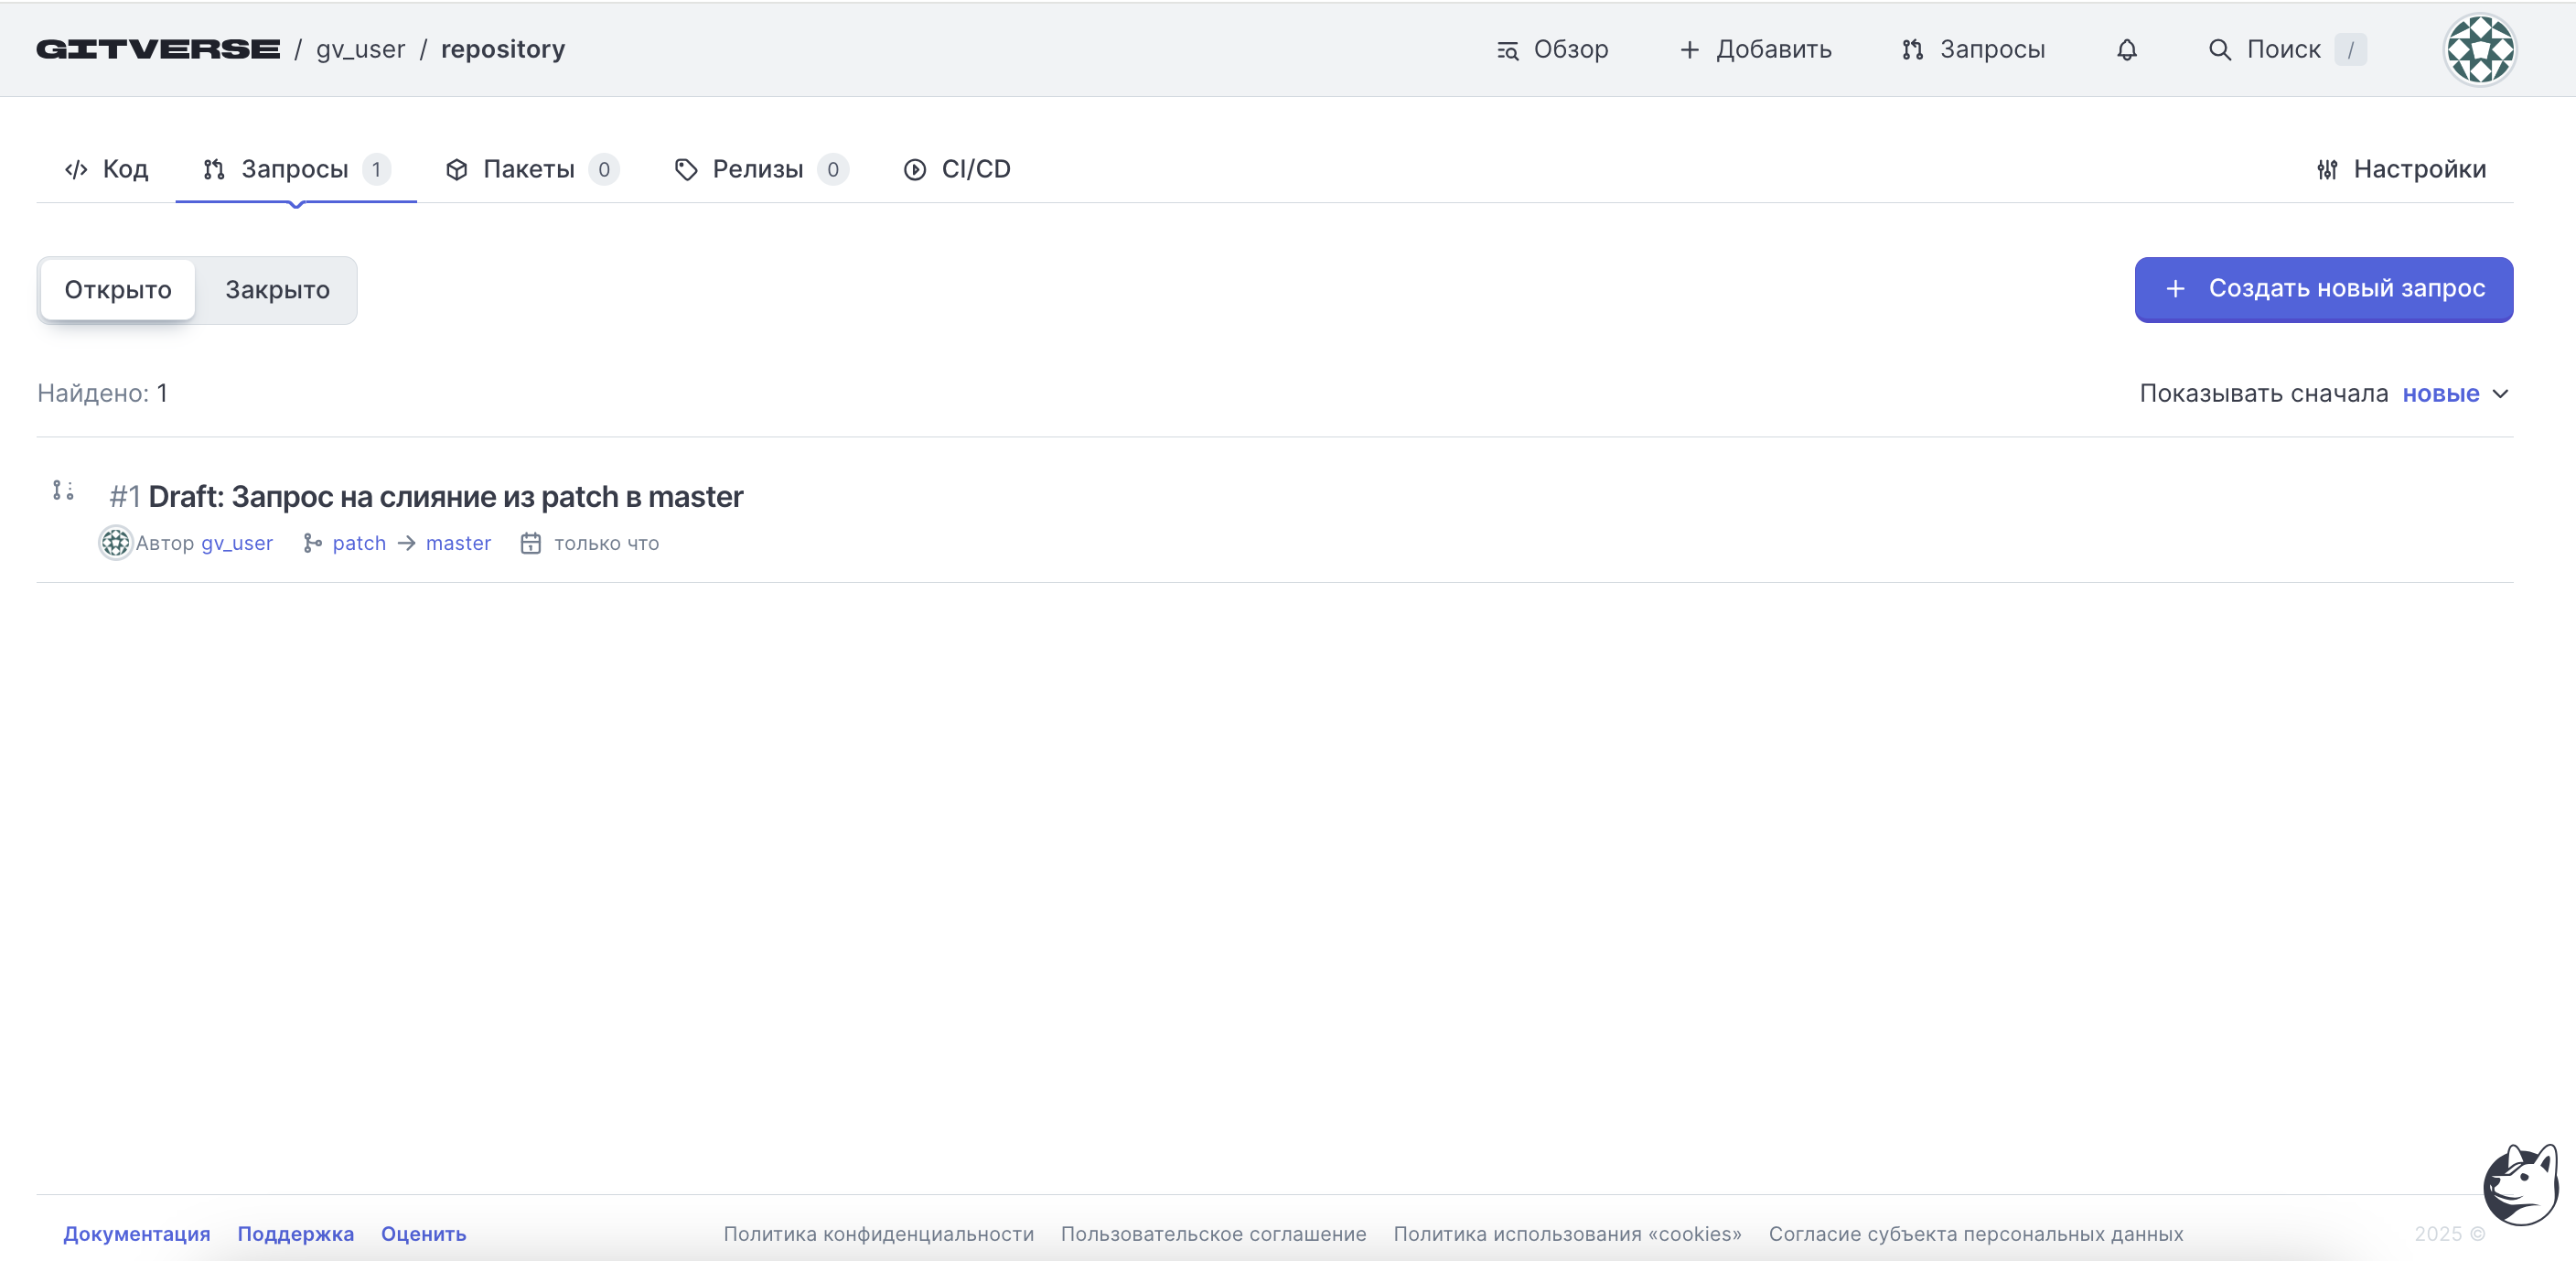Open Поддержка footer link
Image resolution: width=2576 pixels, height=1261 pixels.
pos(296,1234)
